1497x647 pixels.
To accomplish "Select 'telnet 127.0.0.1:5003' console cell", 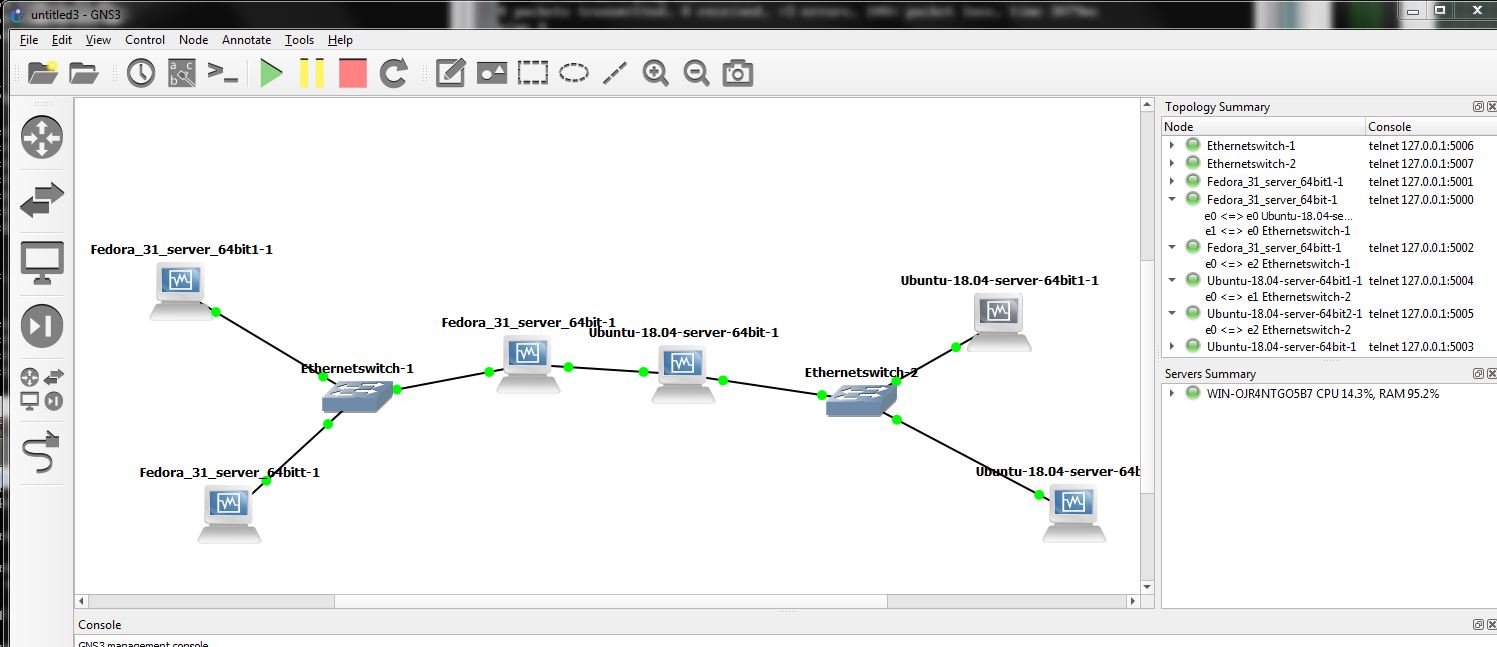I will point(1421,347).
